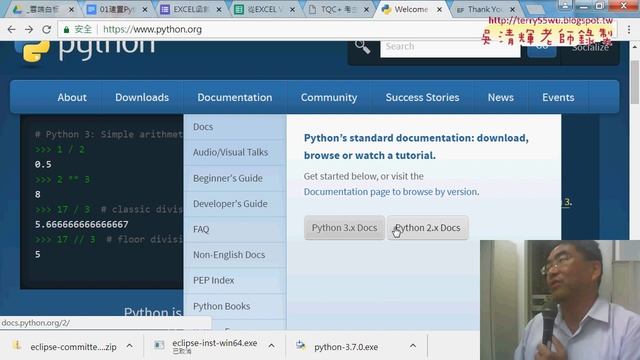Switch to the green-sheet EXCEL tab

coord(263,9)
